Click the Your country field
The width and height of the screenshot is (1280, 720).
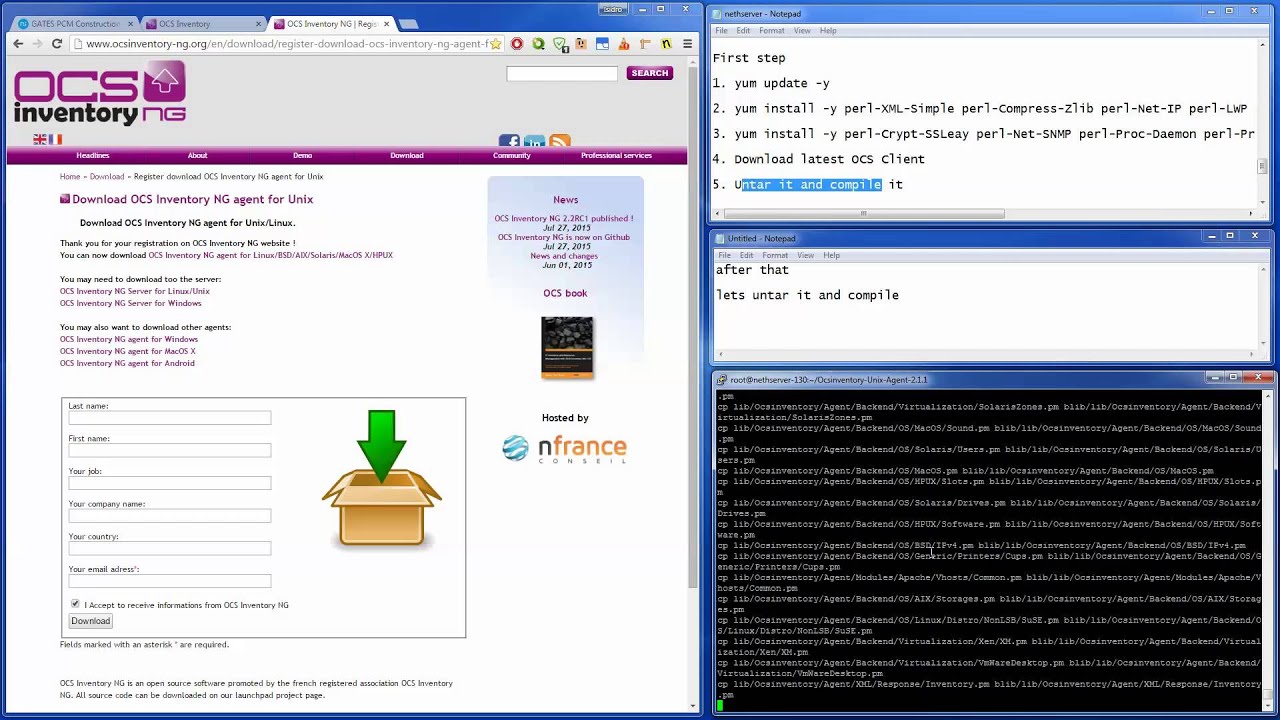click(170, 549)
